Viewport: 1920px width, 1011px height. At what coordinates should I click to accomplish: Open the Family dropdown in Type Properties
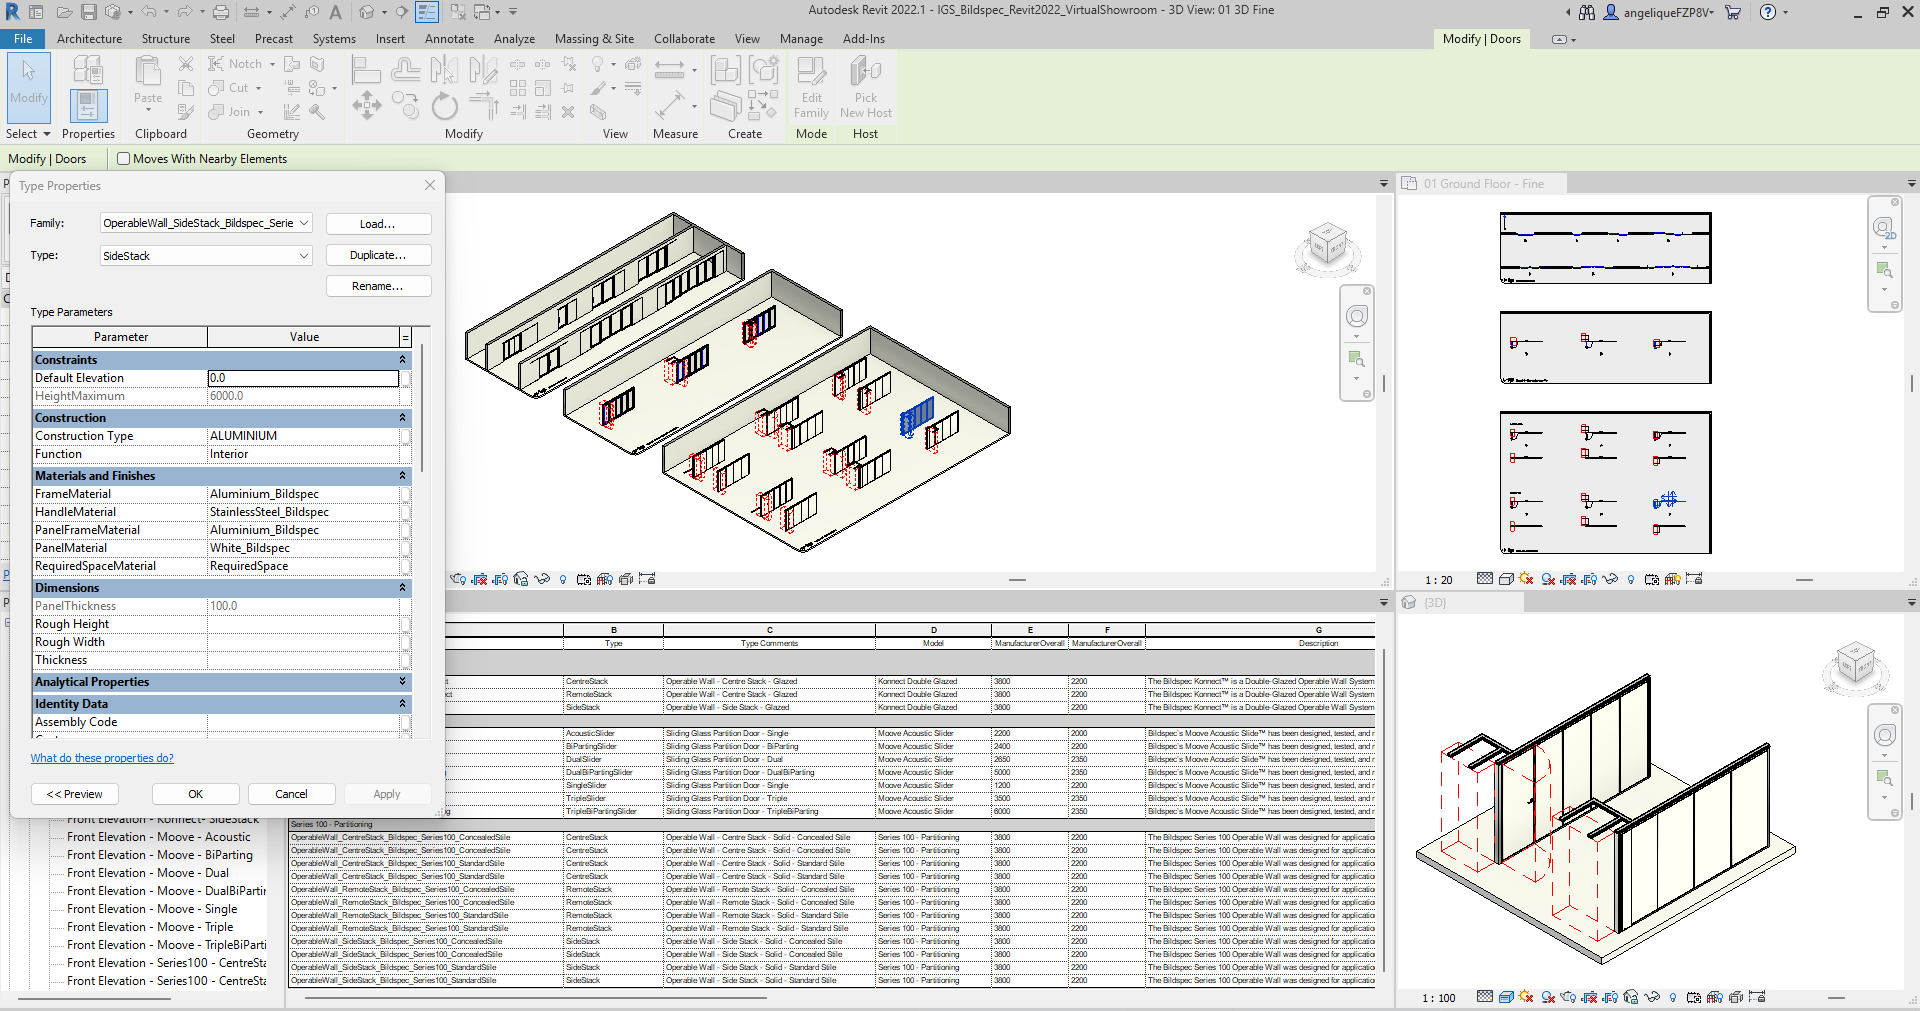(x=304, y=223)
